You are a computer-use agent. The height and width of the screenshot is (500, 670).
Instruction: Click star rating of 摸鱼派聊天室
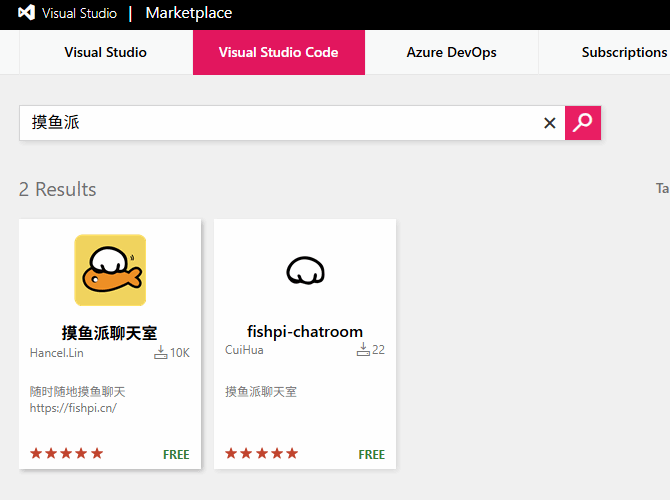point(67,453)
